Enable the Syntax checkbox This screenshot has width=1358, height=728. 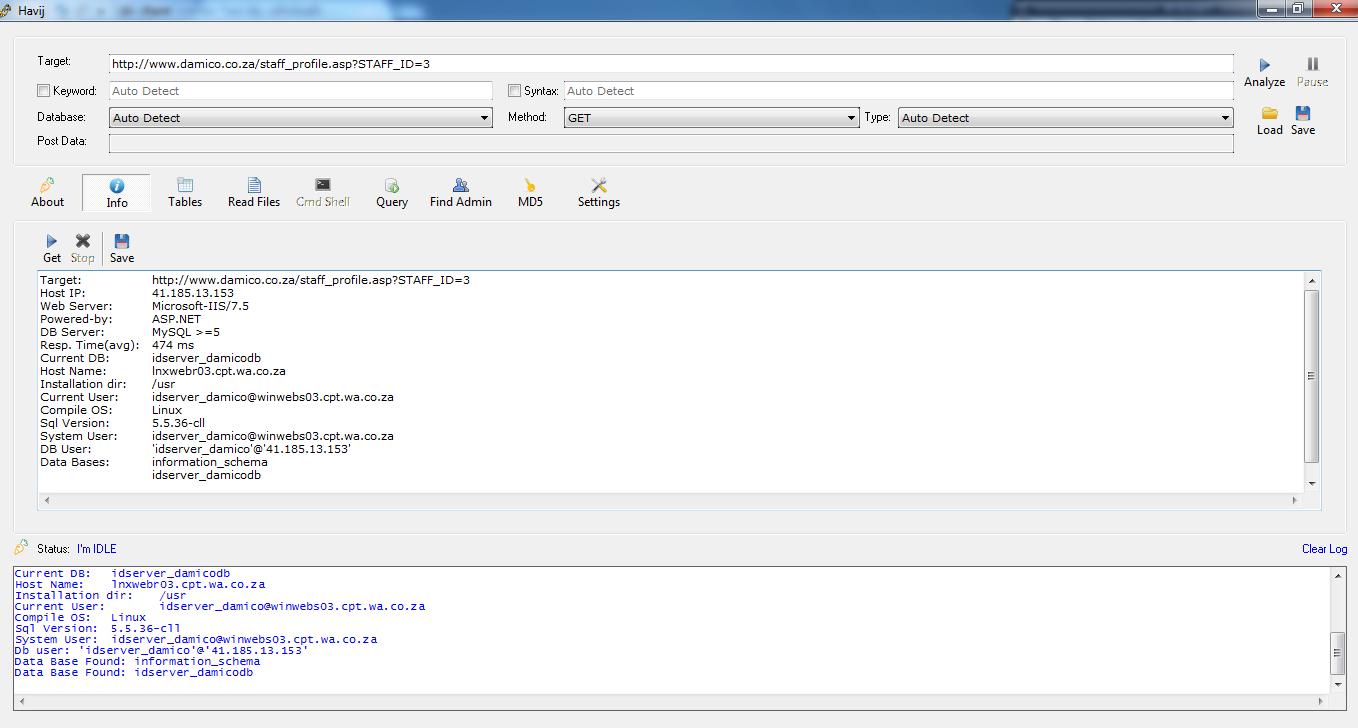[x=515, y=91]
